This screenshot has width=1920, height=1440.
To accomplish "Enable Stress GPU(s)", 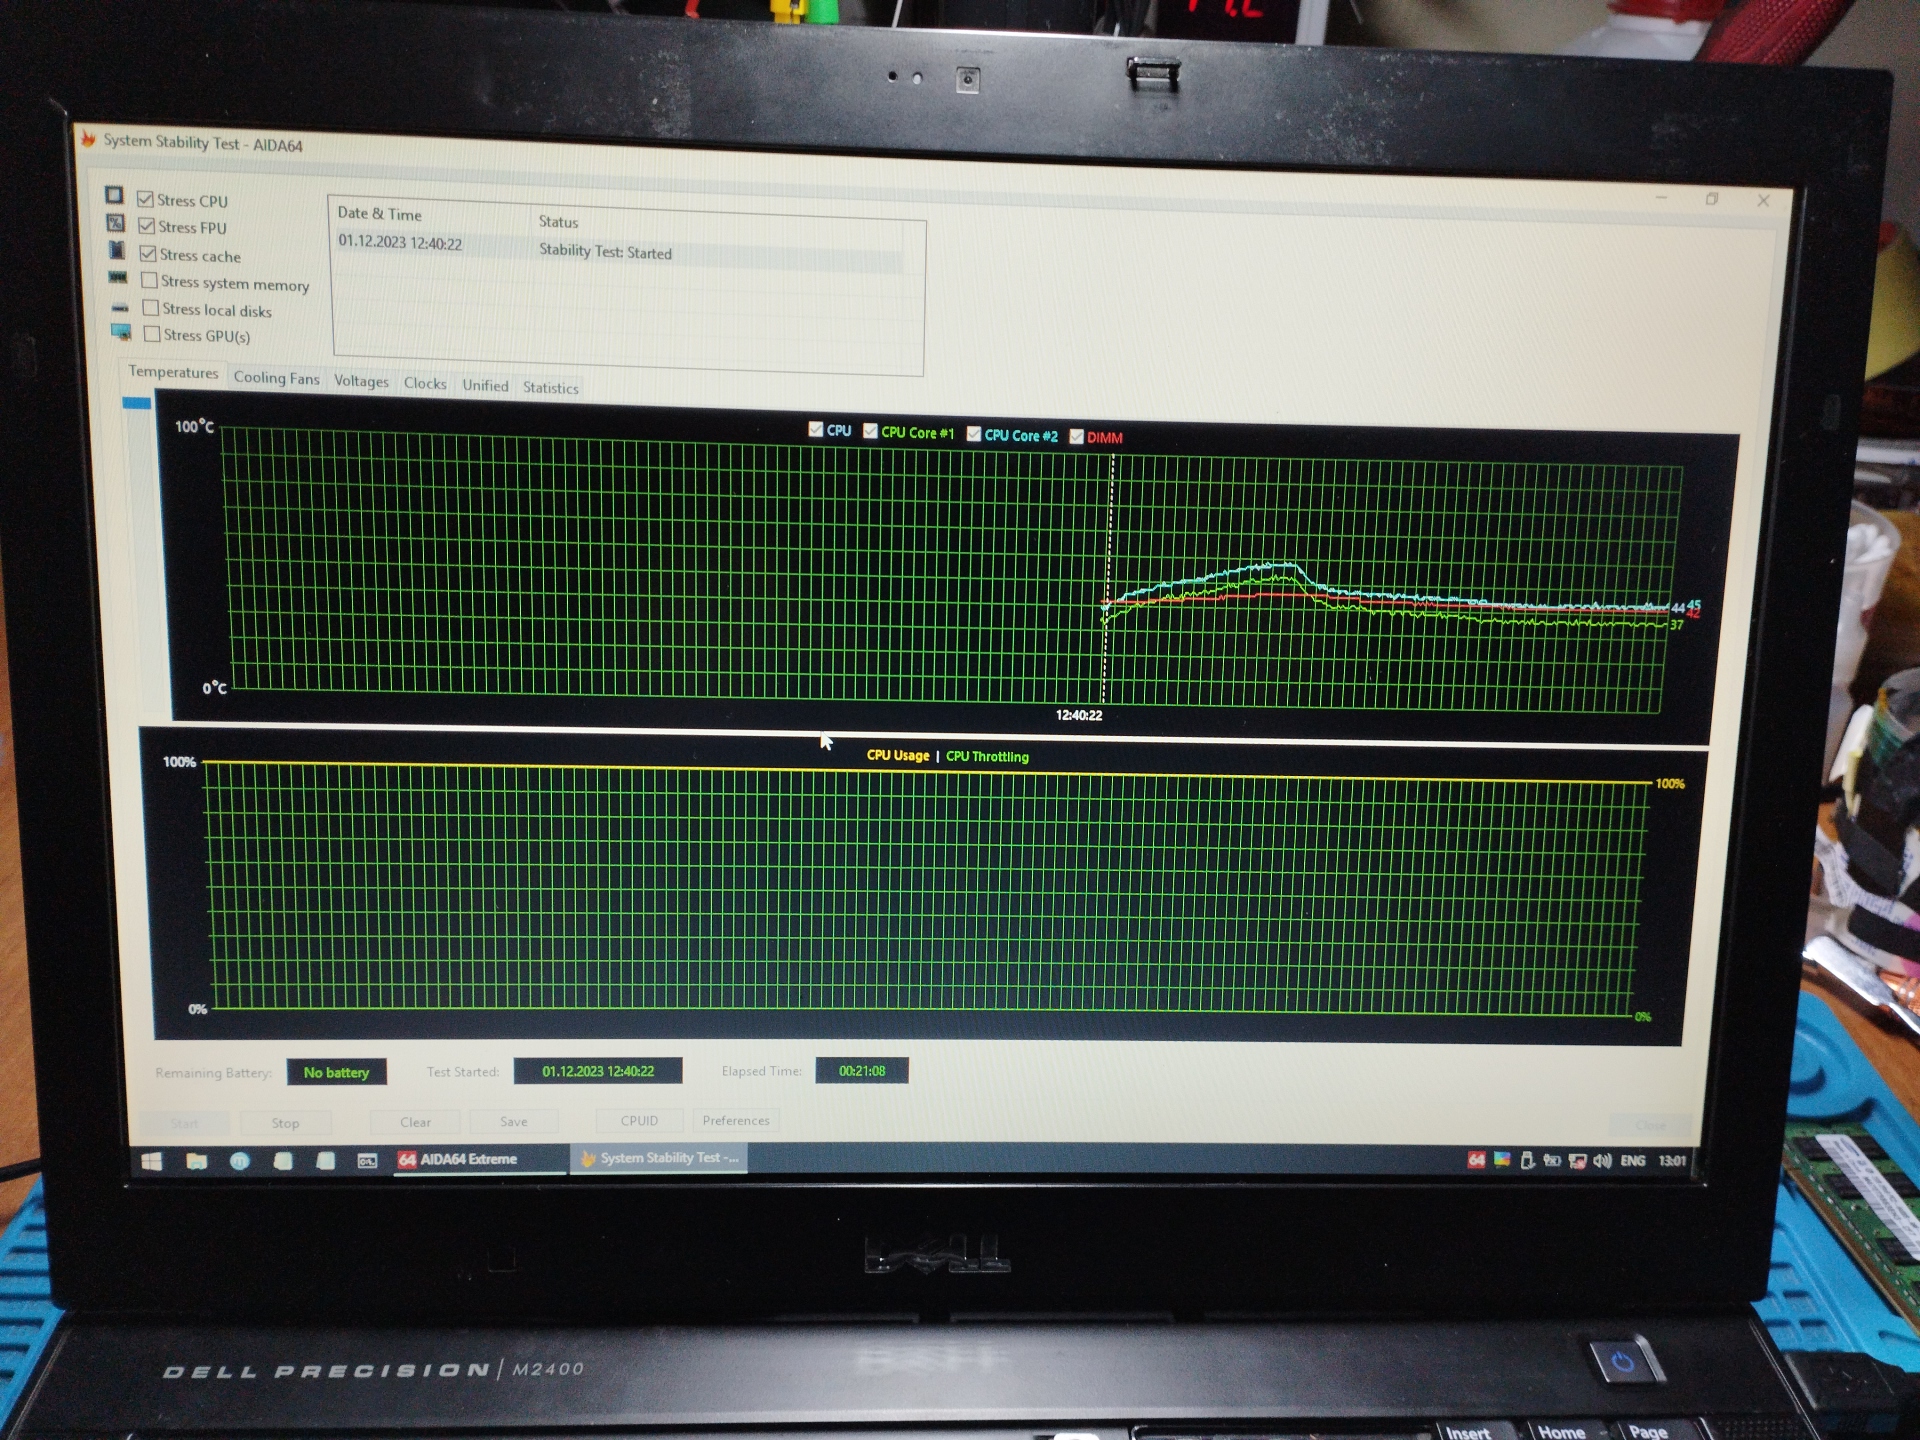I will (x=152, y=333).
